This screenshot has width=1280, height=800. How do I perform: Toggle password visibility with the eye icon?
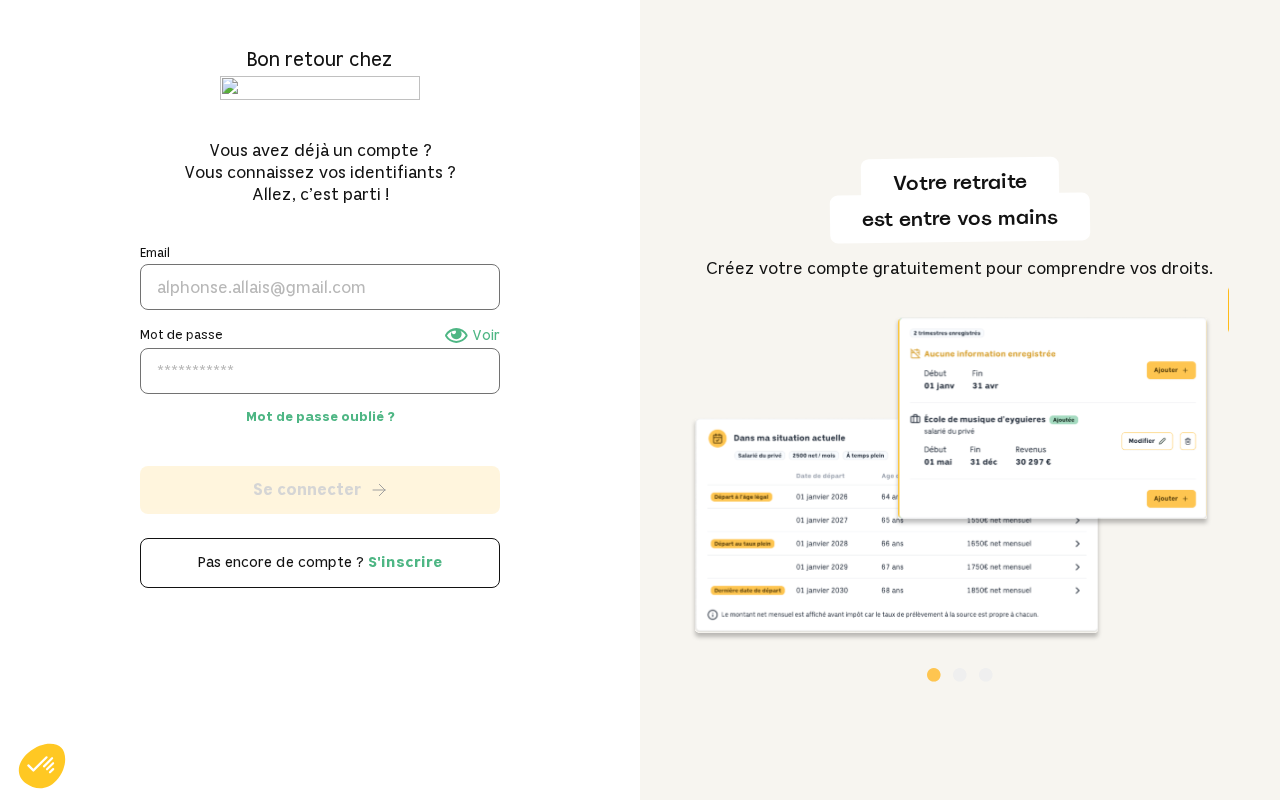coord(456,335)
